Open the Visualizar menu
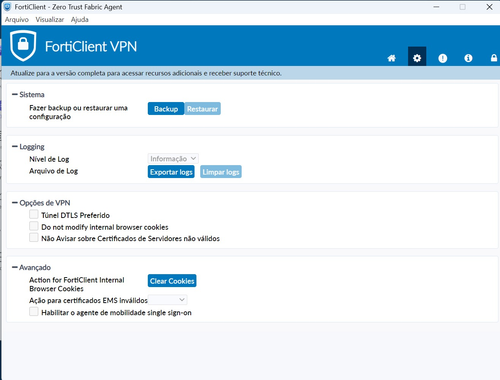 coord(50,20)
